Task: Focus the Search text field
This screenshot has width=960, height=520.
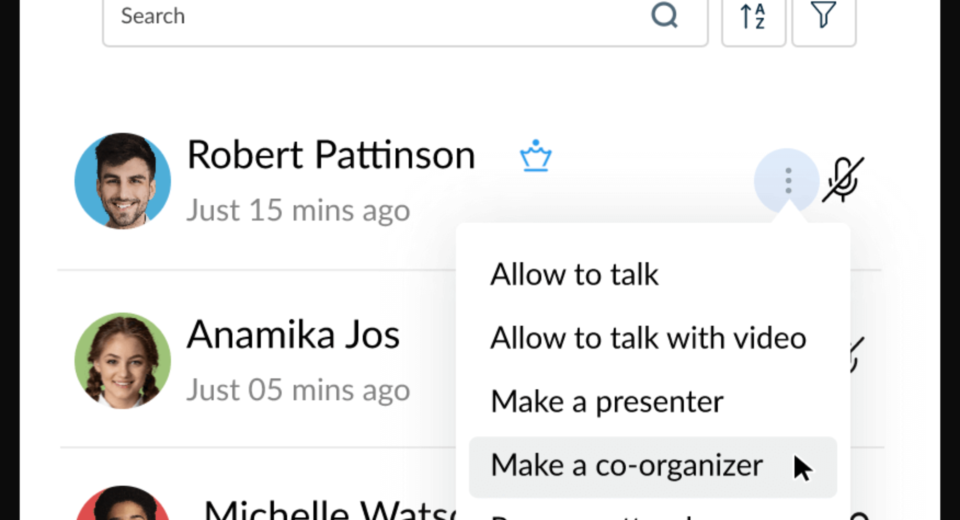Action: point(380,17)
